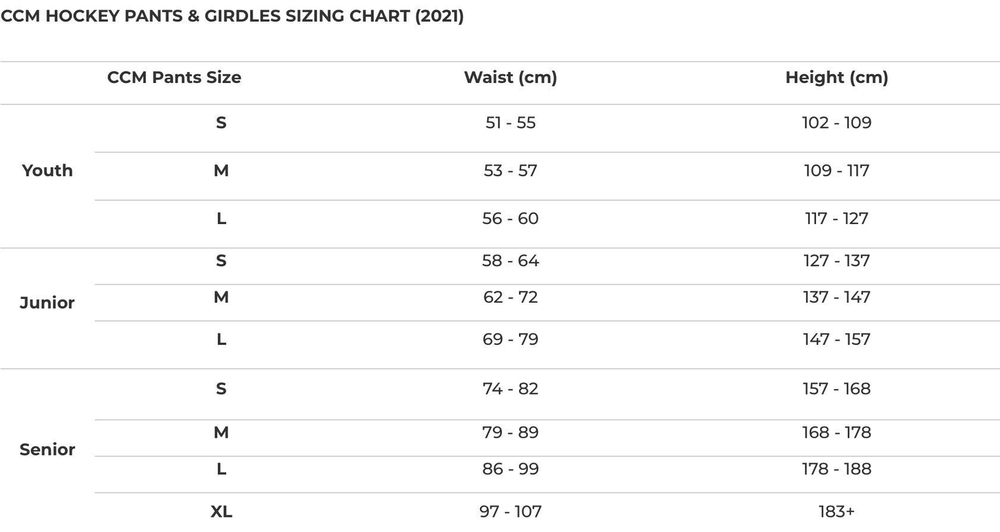The height and width of the screenshot is (532, 1000).
Task: Select the "Height (cm)" column header
Action: pos(836,77)
